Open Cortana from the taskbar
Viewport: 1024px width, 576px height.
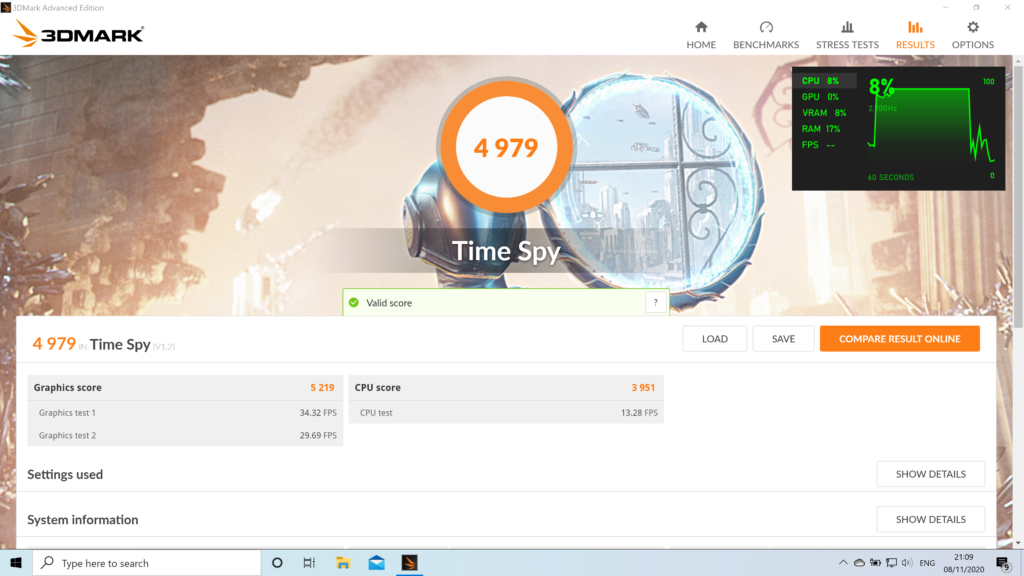tap(277, 562)
